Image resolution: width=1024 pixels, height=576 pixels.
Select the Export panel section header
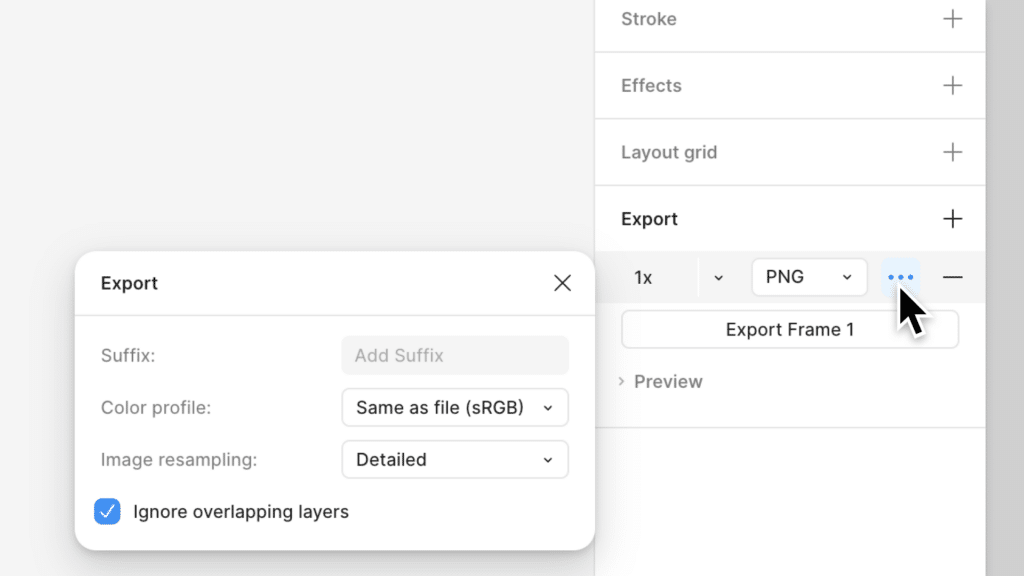pyautogui.click(x=649, y=218)
